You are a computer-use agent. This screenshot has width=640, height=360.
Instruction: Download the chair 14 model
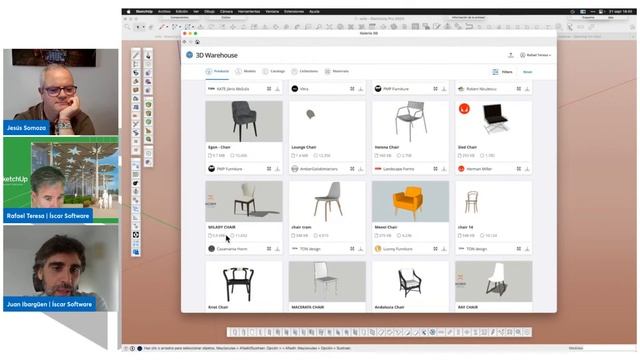(527, 249)
